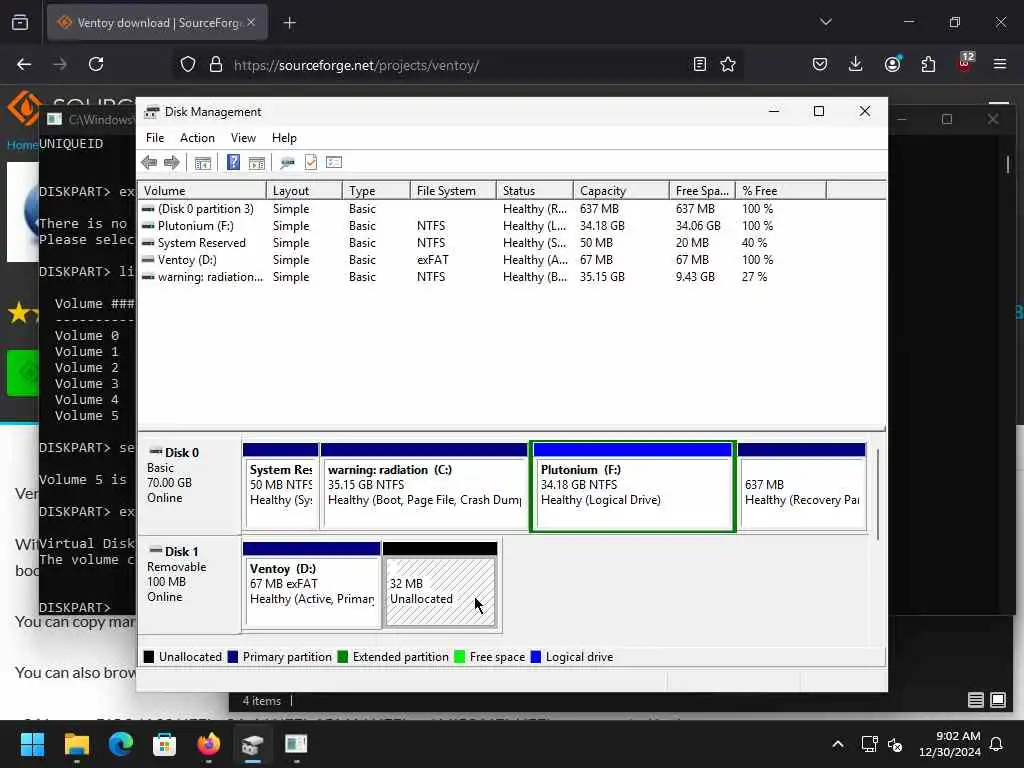Open the Help toolbar icon in Disk Management

[x=233, y=163]
